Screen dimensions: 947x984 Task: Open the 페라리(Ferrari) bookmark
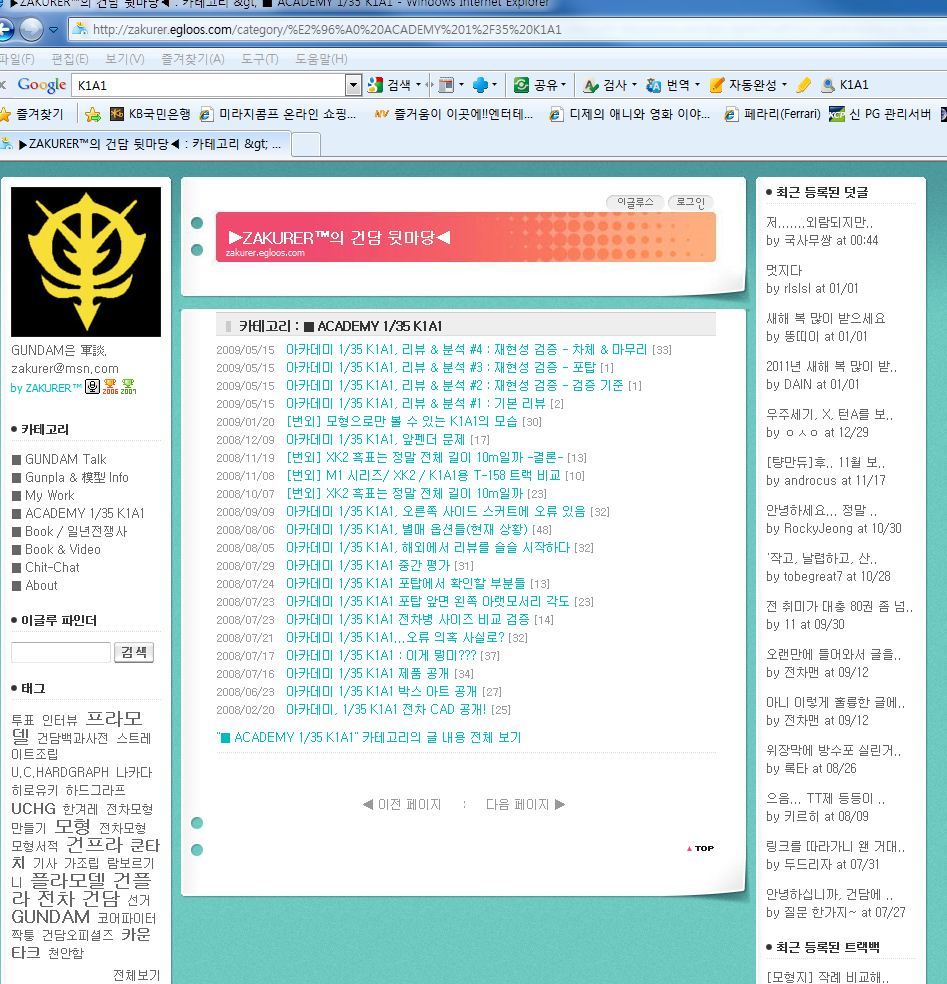(772, 114)
